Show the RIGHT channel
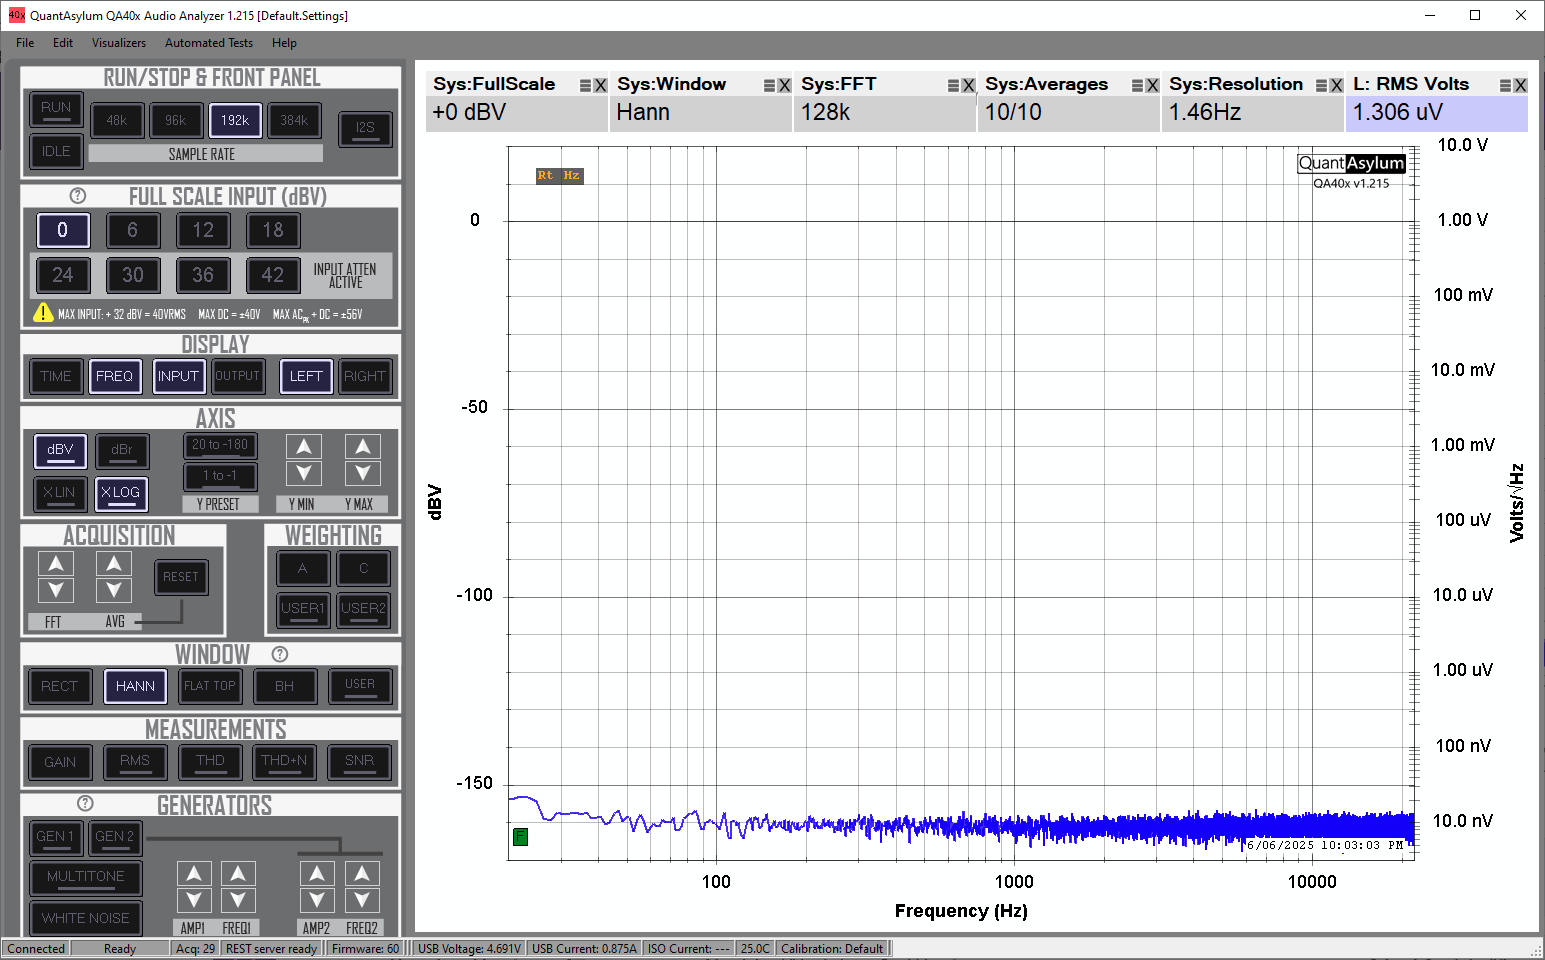 pos(365,377)
